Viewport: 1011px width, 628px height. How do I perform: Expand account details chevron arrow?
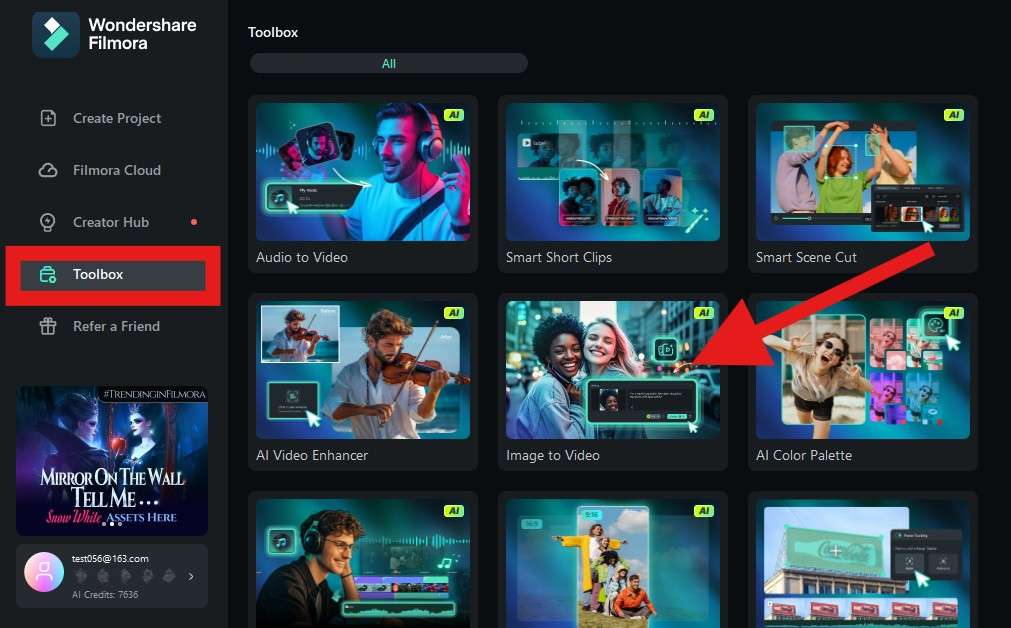coord(191,576)
